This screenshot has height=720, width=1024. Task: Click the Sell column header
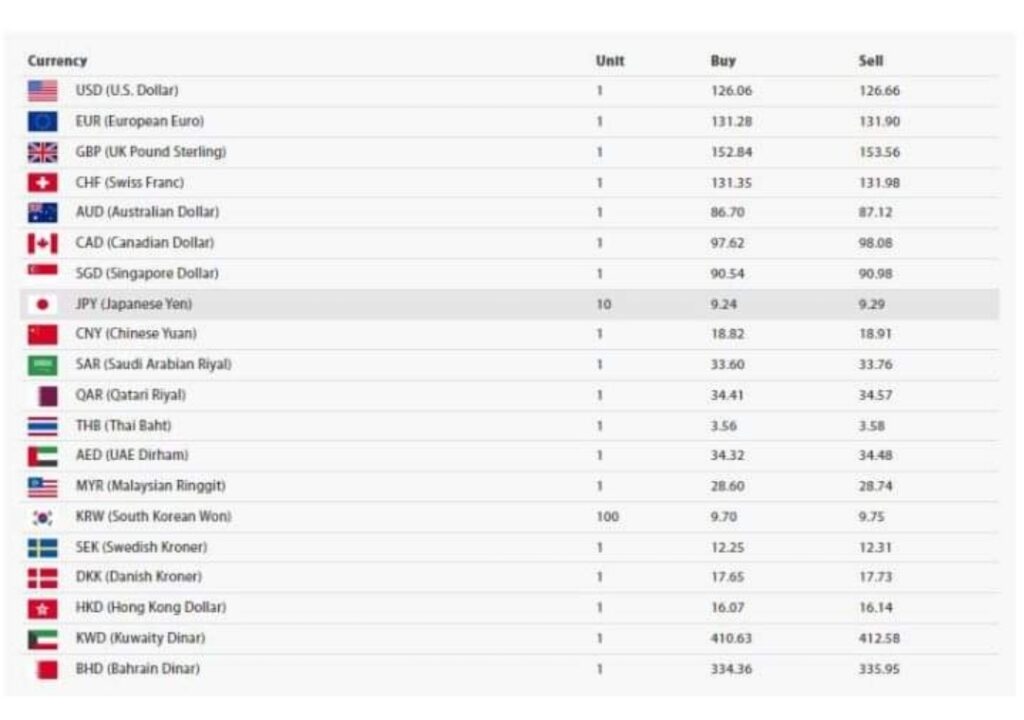[871, 61]
